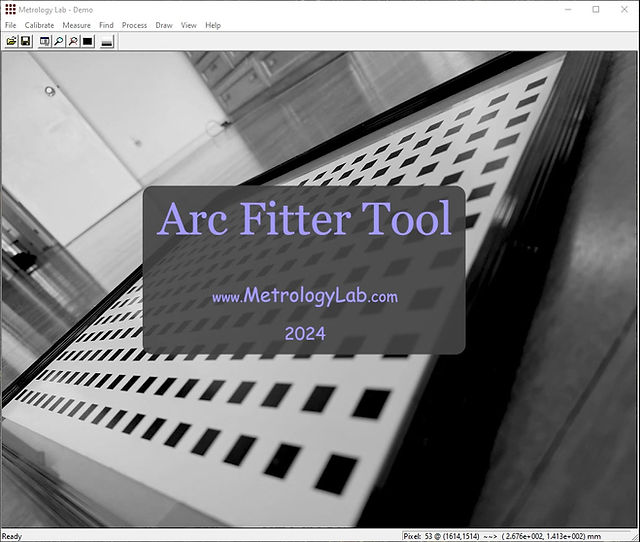Open the Measure menu
The height and width of the screenshot is (542, 640).
(76, 25)
